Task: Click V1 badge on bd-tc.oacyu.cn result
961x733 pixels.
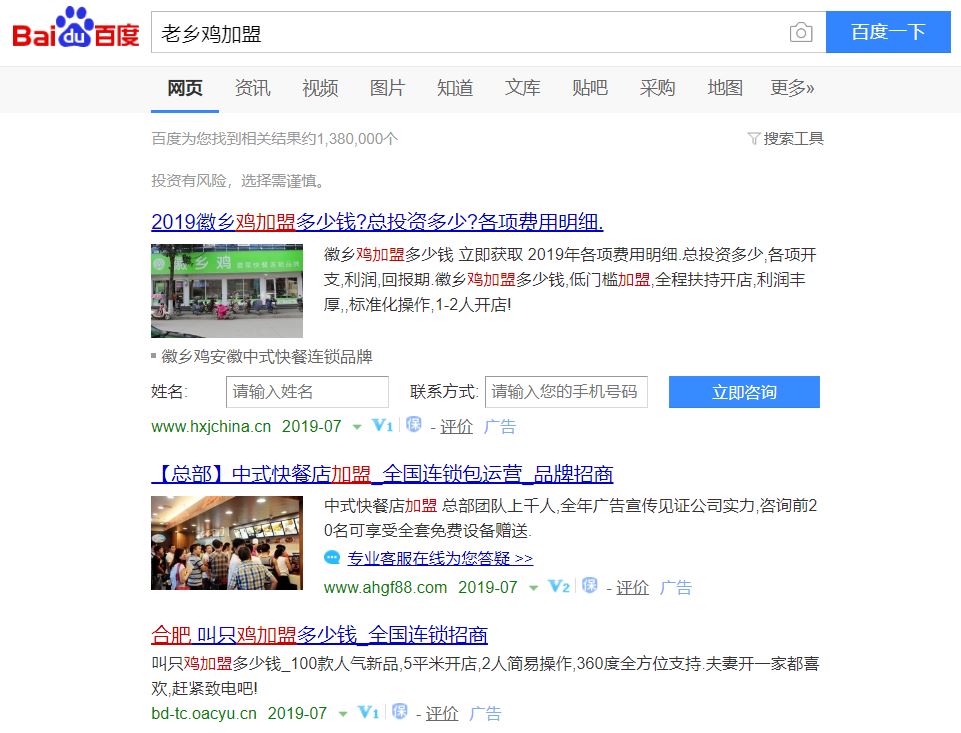Action: click(x=368, y=712)
